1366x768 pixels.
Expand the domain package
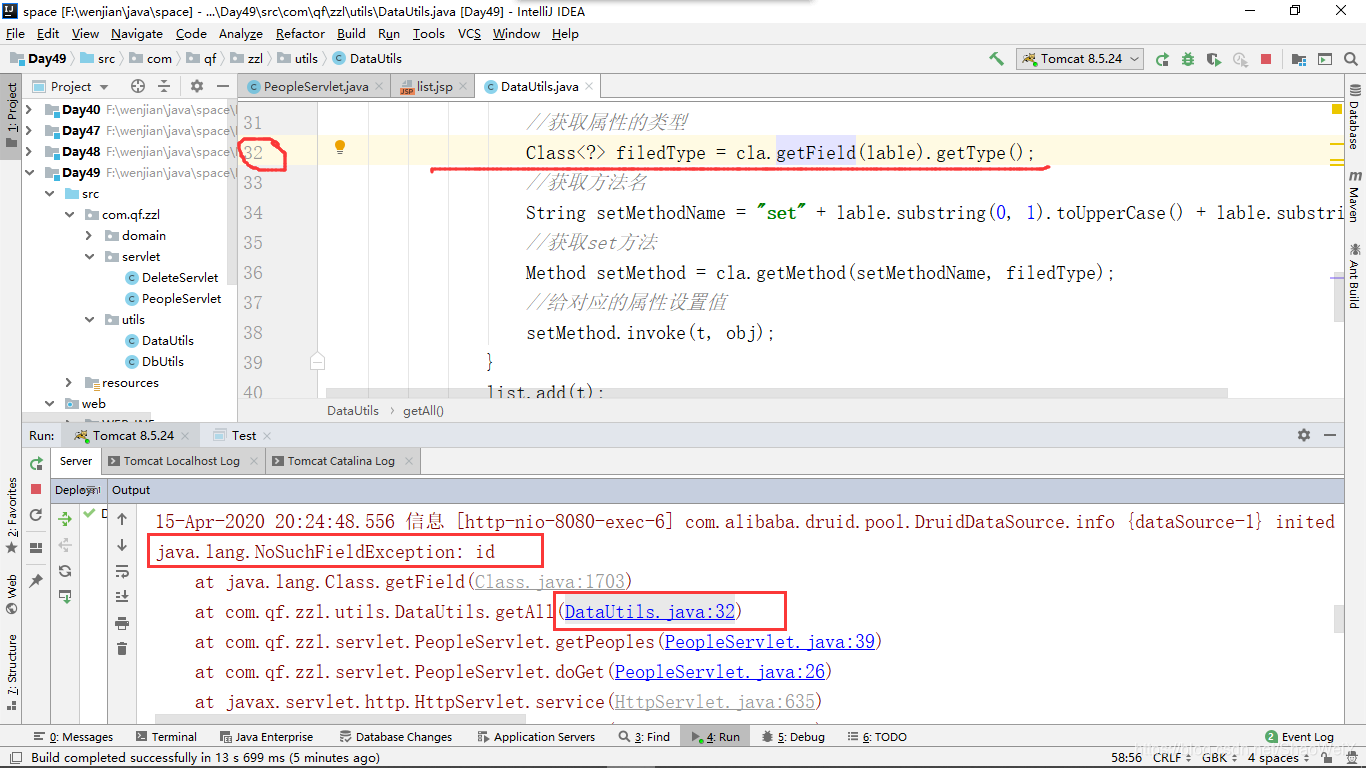click(x=89, y=236)
